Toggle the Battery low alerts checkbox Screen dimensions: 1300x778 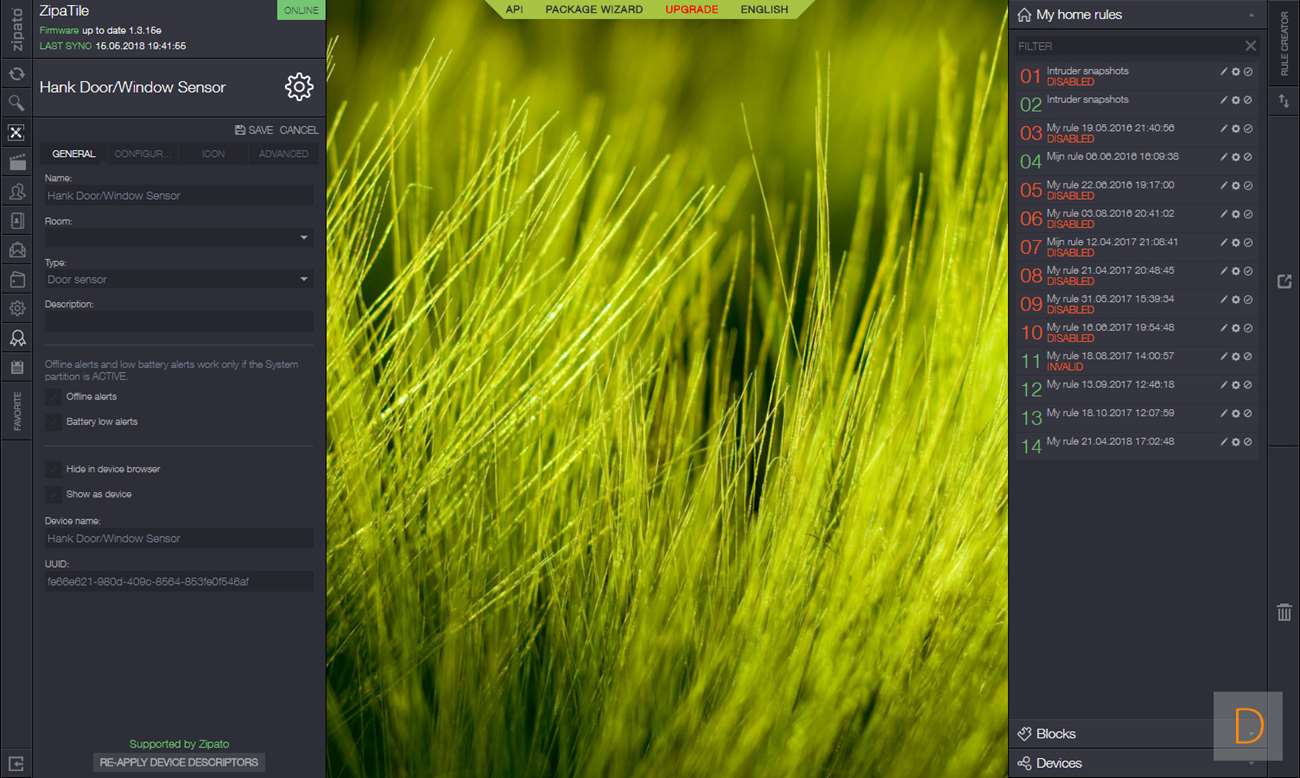coord(53,422)
